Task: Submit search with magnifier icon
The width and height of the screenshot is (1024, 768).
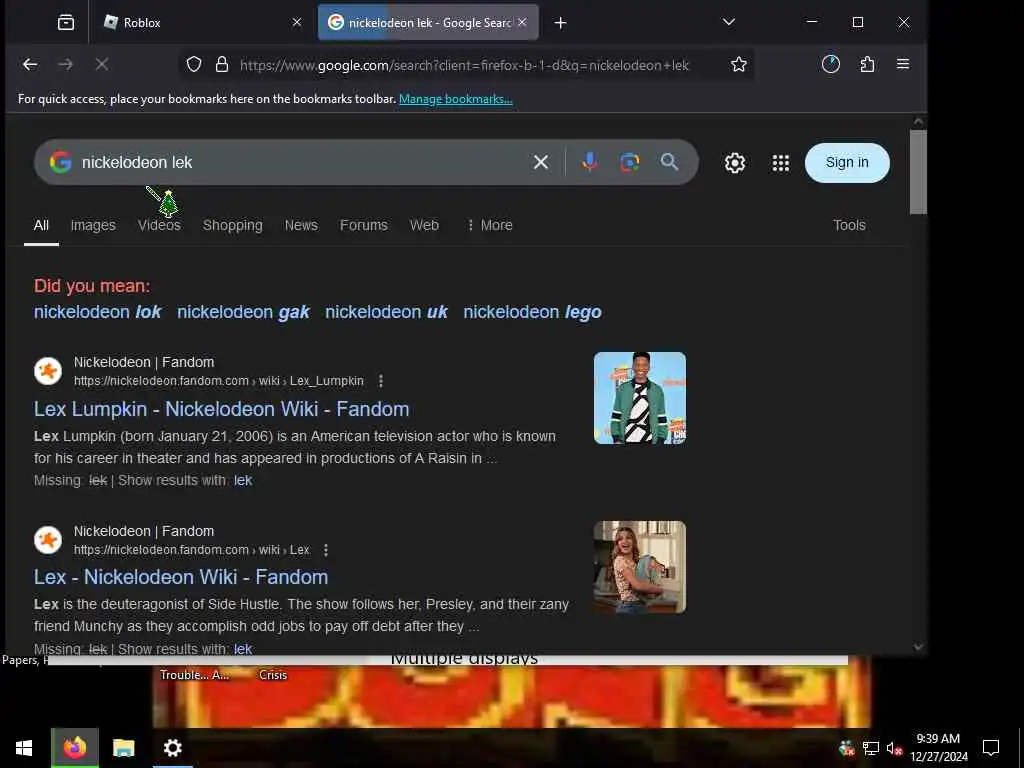Action: (x=669, y=162)
